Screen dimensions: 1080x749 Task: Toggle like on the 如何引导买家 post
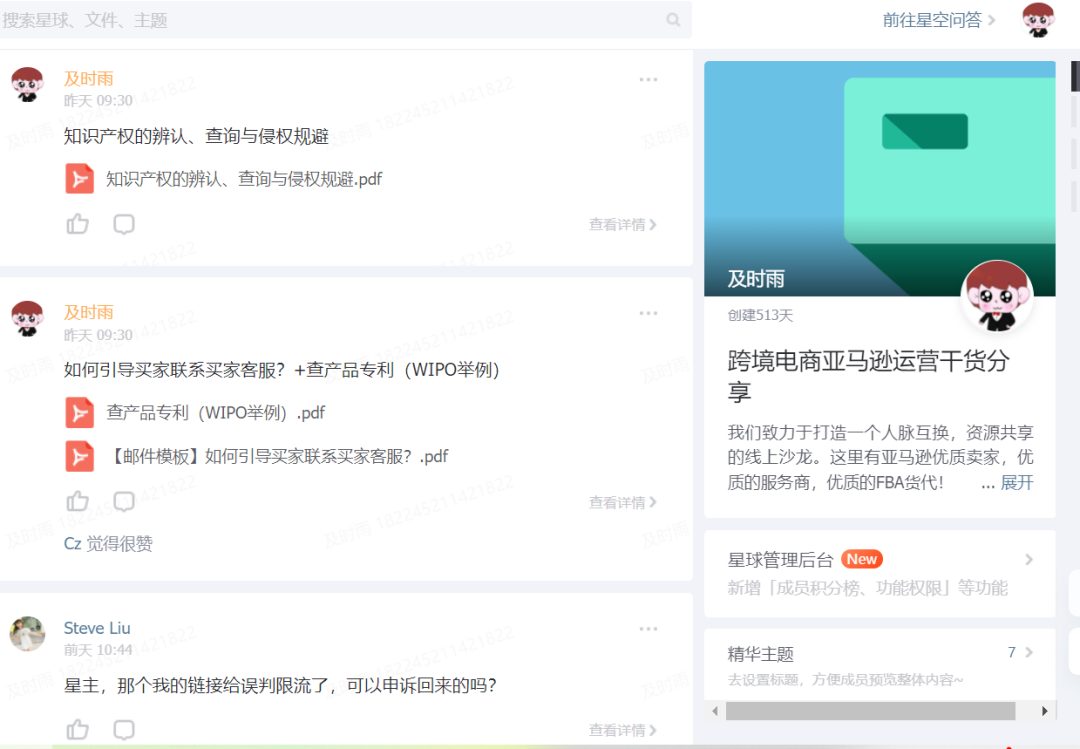[x=78, y=502]
